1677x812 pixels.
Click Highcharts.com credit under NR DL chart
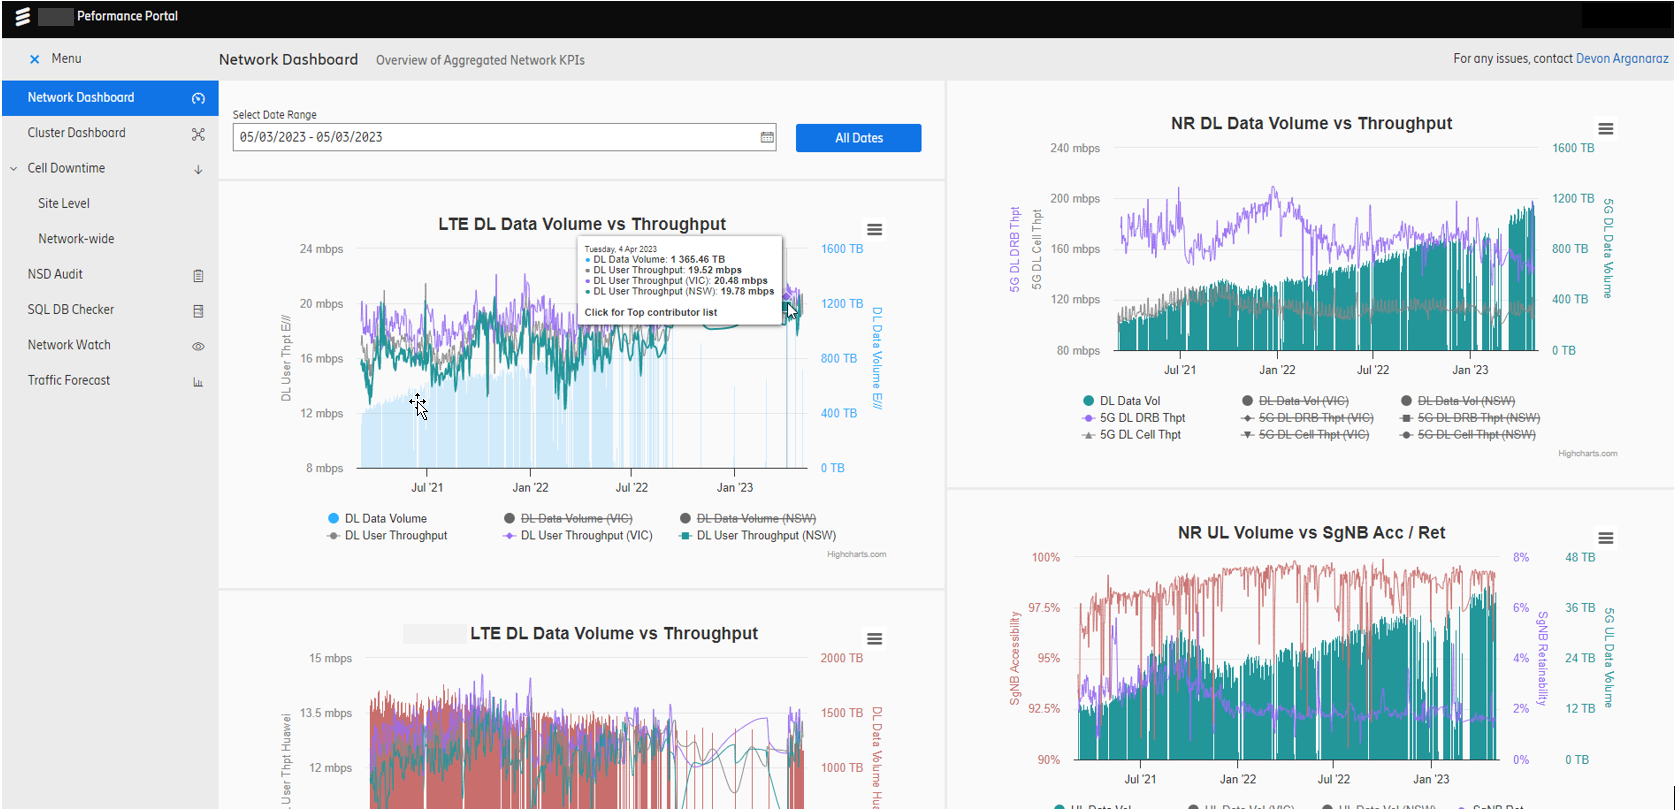1587,453
